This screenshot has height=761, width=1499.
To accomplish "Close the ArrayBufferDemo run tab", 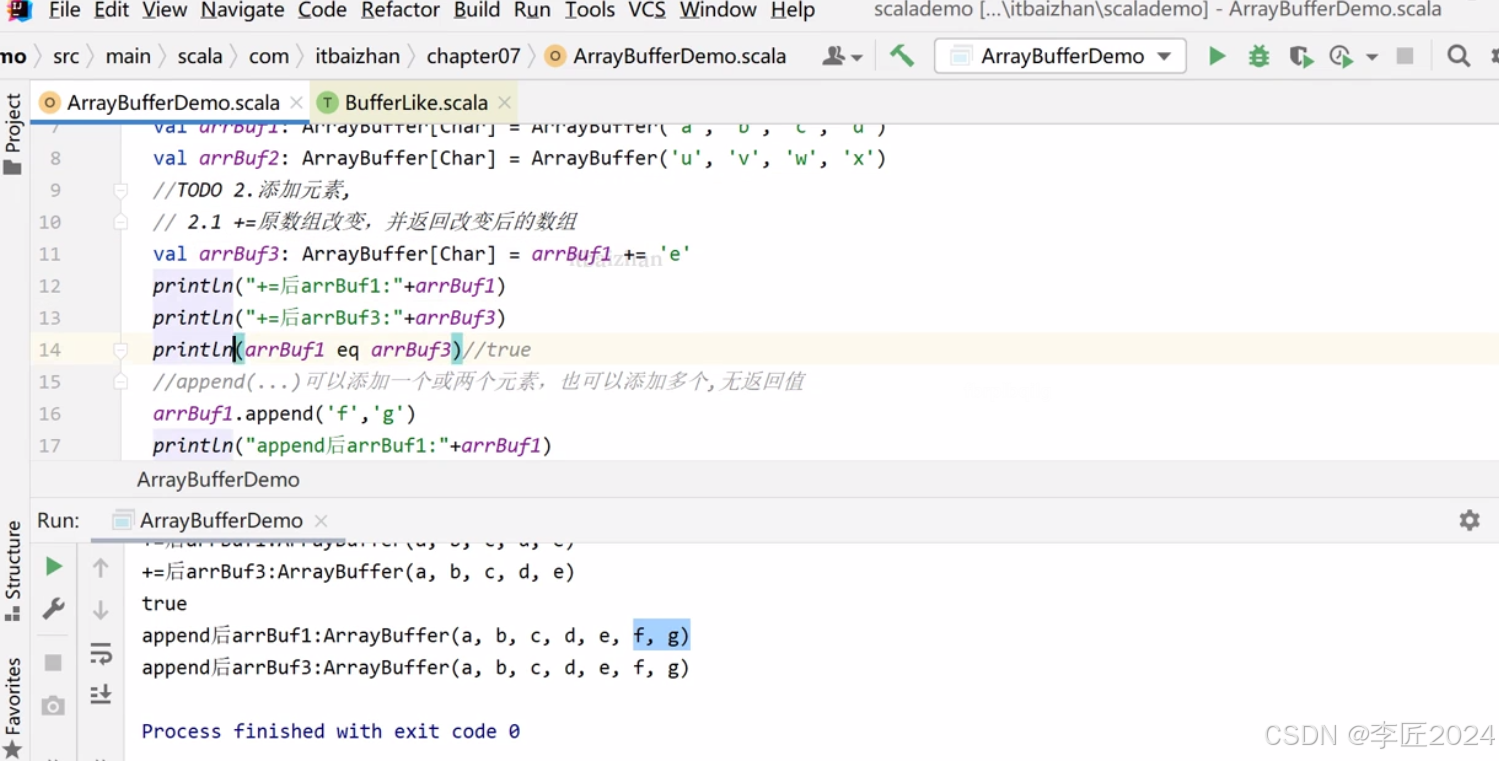I will click(x=320, y=521).
